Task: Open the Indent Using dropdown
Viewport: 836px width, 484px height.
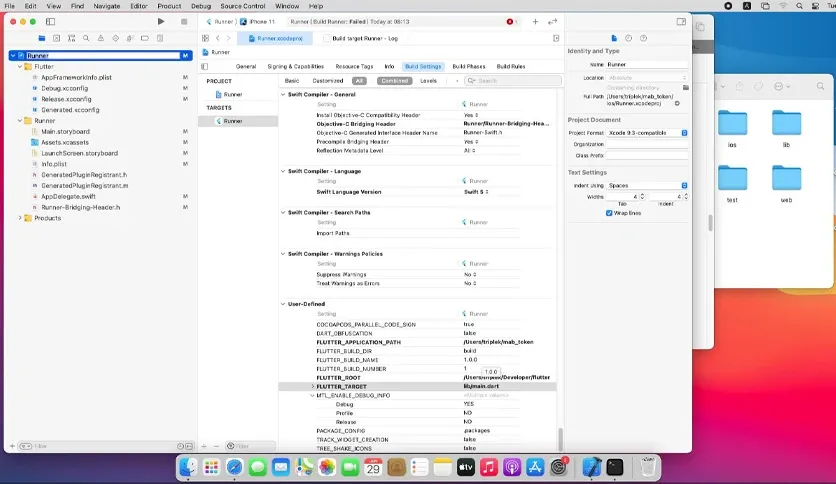Action: click(x=647, y=185)
